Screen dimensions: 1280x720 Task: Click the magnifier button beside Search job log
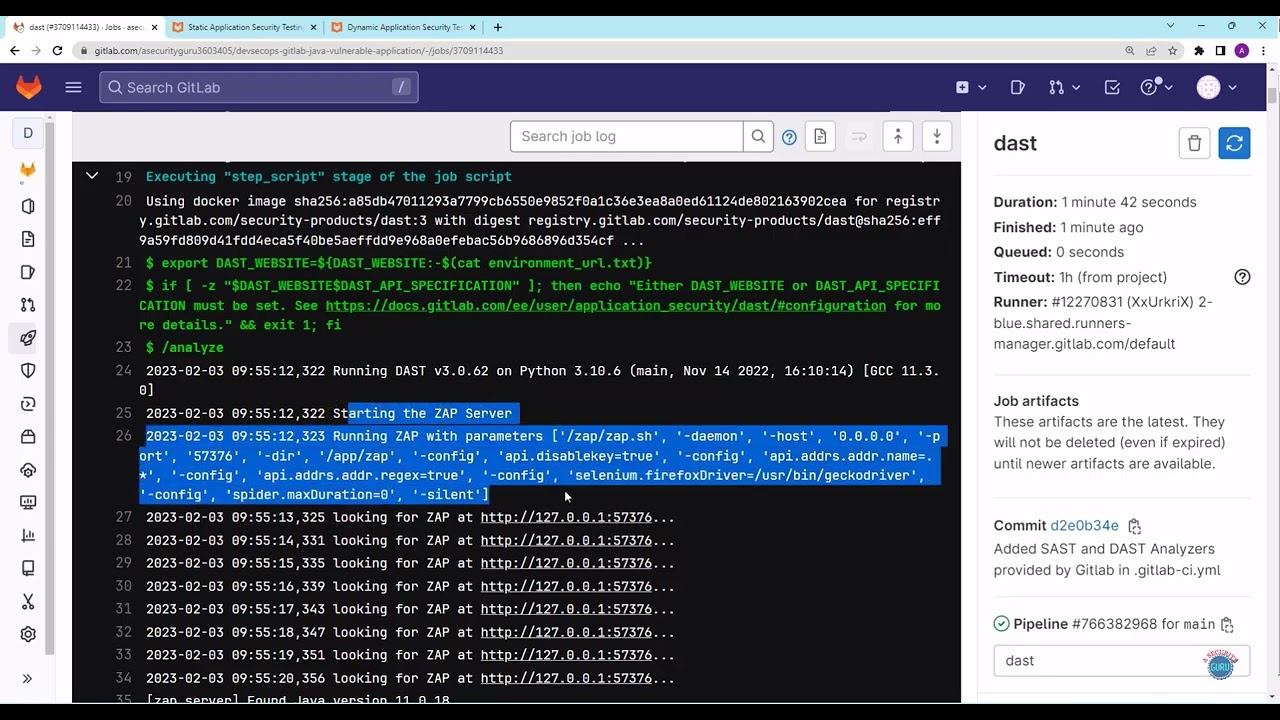tap(758, 137)
